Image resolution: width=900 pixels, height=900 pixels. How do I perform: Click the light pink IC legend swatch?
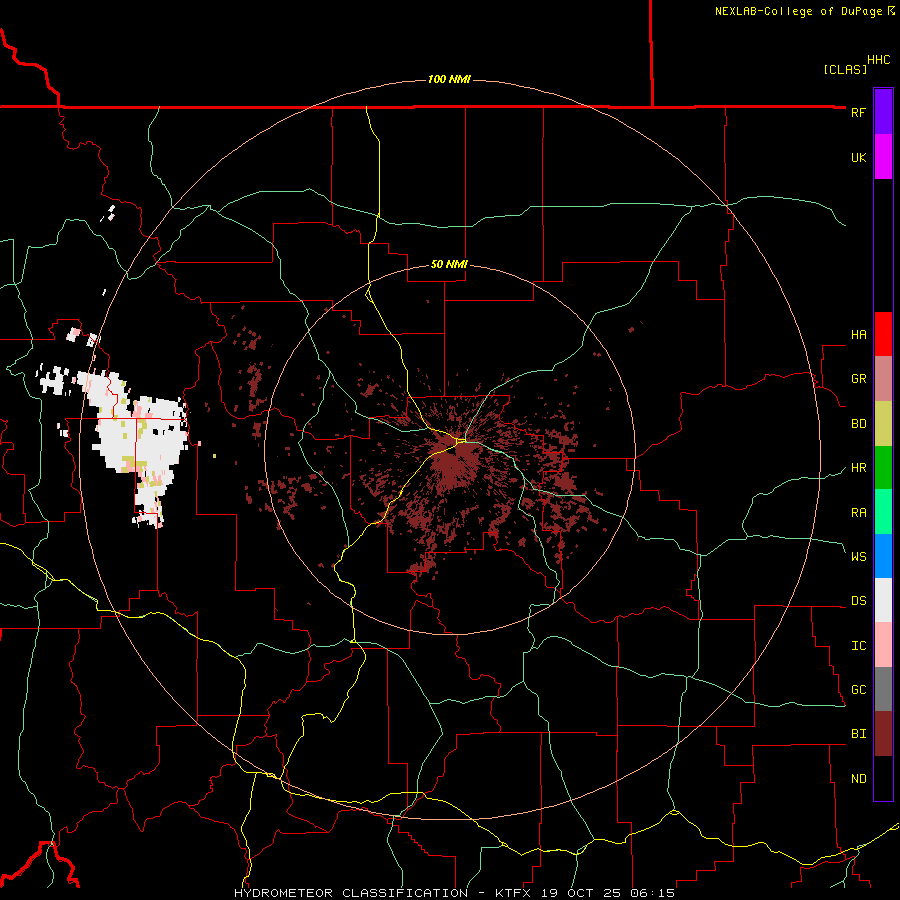tap(883, 645)
